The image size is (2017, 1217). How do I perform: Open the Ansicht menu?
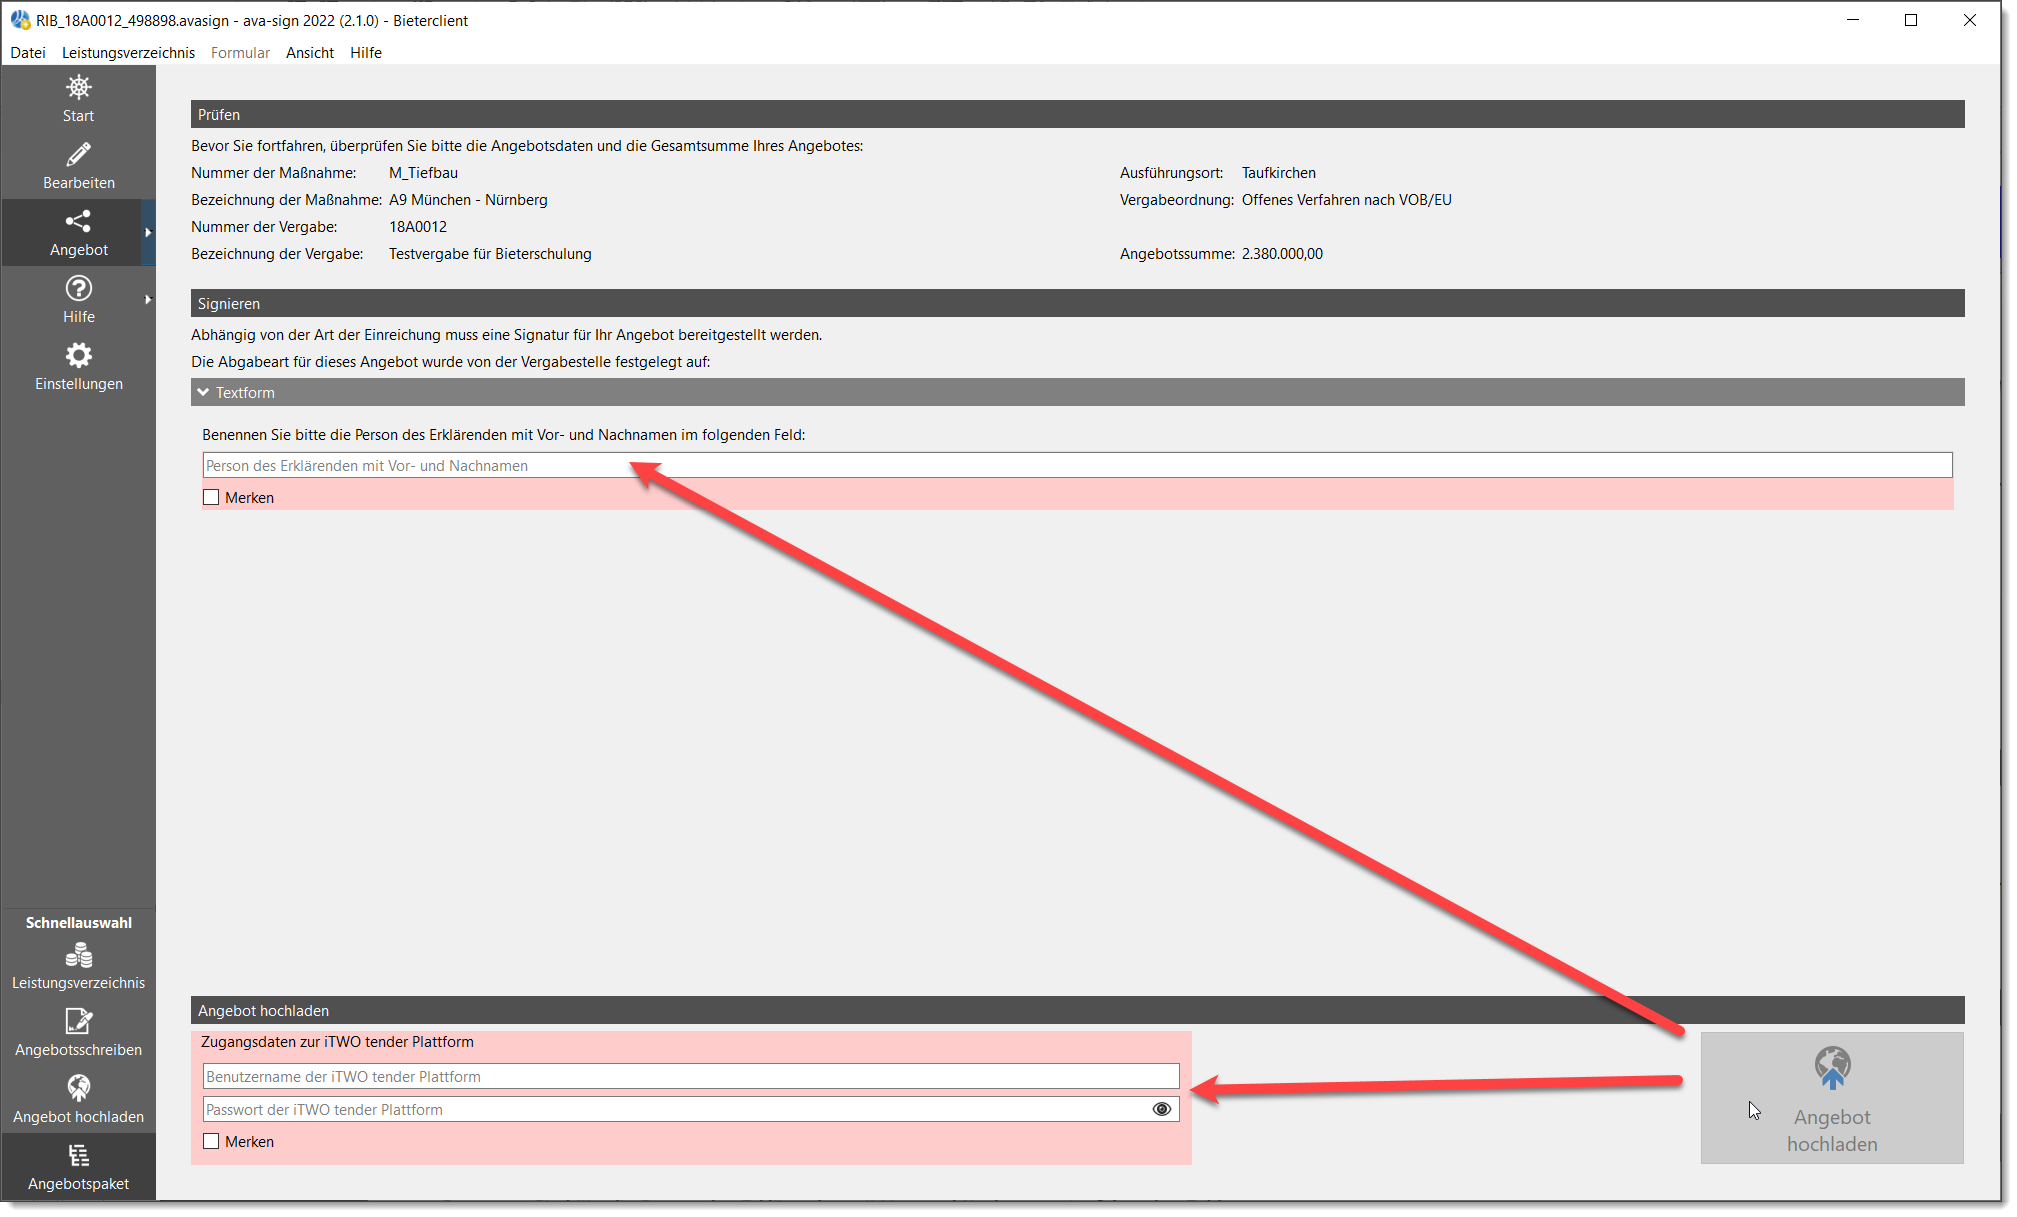(309, 52)
